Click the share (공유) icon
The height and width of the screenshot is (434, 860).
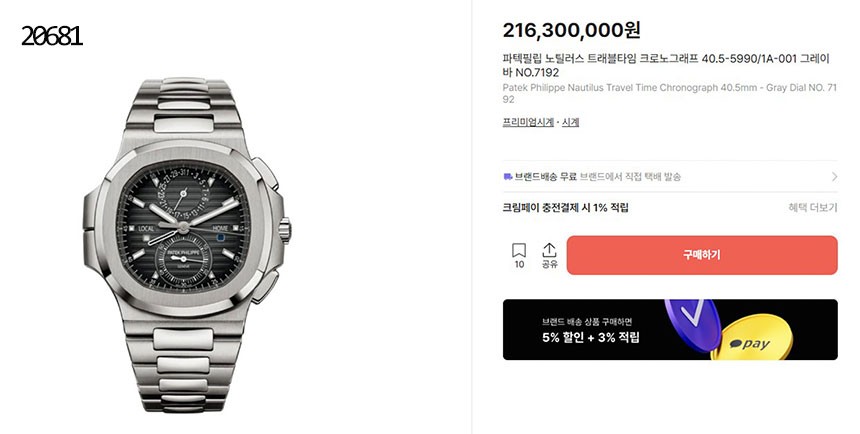(549, 250)
